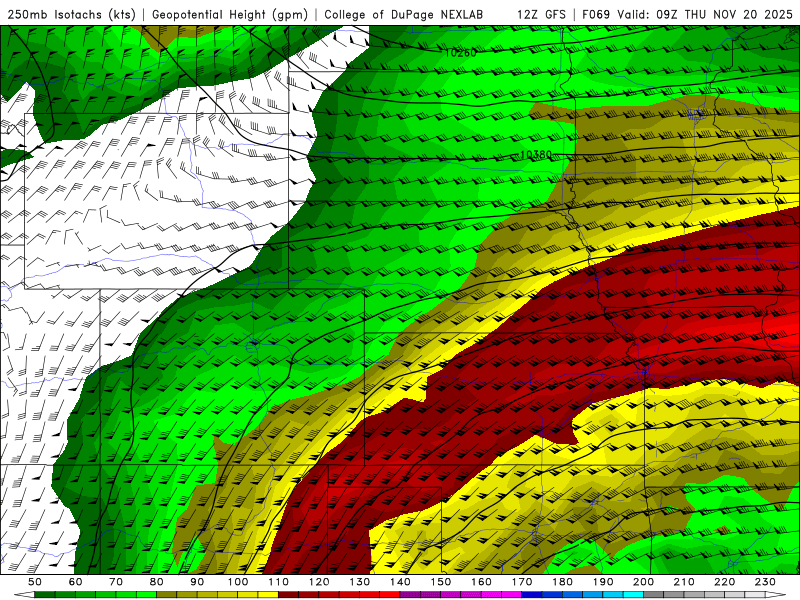Click the '160' tick on the color scale
This screenshot has height=600, width=800.
(x=482, y=582)
